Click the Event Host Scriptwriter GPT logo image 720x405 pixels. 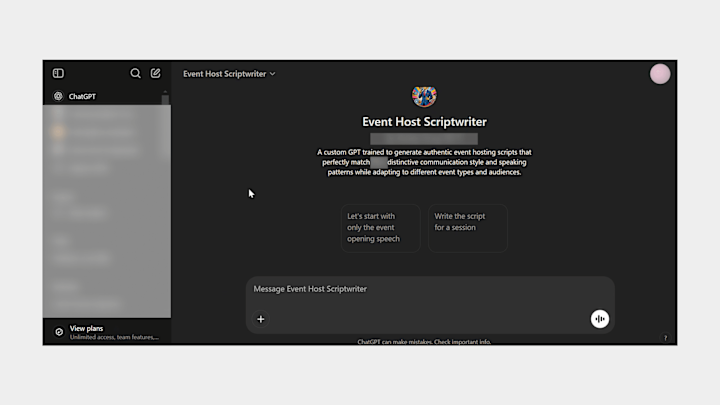coord(424,96)
